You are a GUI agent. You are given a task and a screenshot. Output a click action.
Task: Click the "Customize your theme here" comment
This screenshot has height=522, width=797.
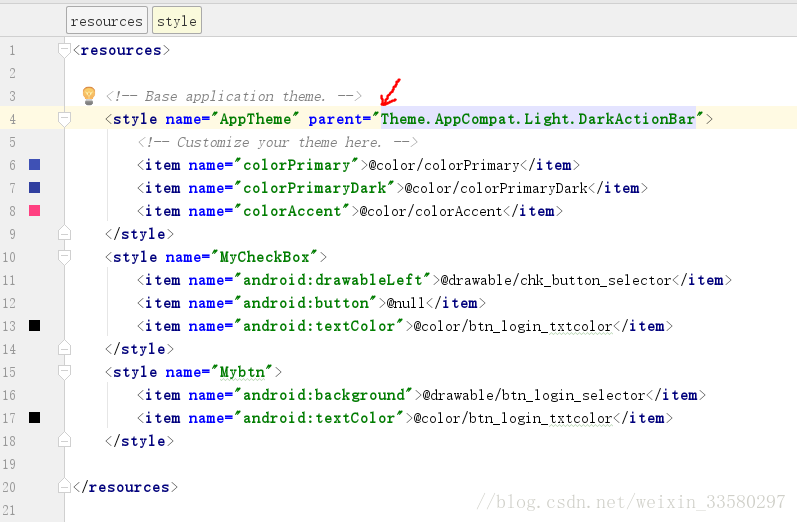pos(278,142)
